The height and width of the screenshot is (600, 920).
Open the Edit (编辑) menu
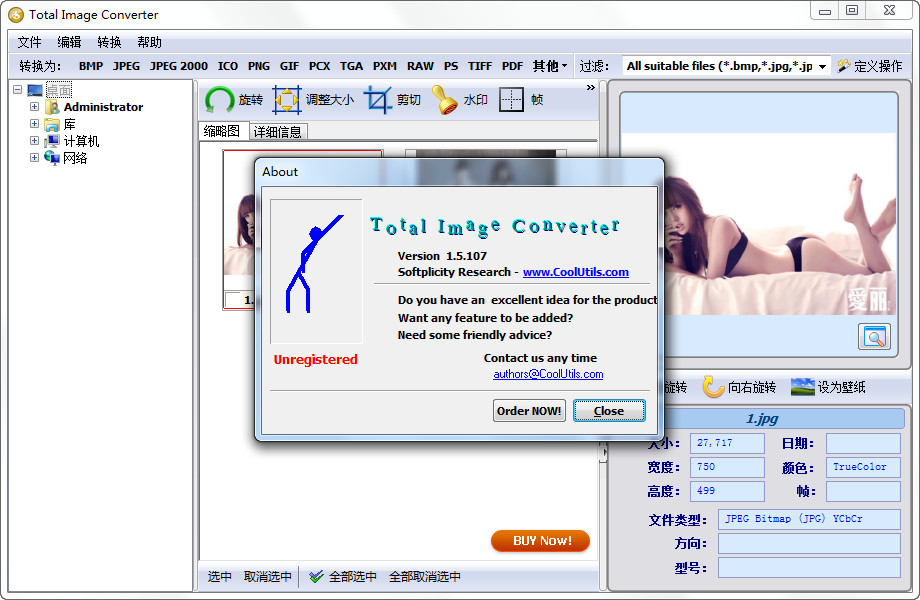click(69, 42)
